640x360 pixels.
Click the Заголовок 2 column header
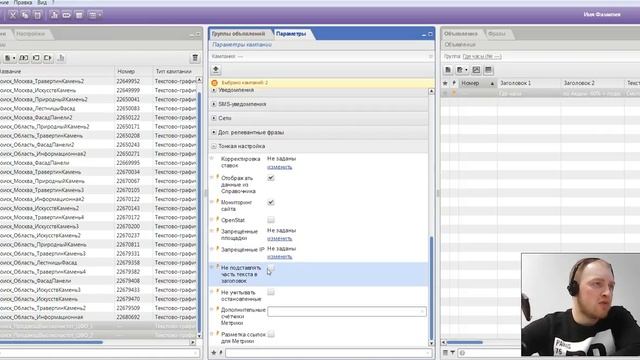click(592, 83)
